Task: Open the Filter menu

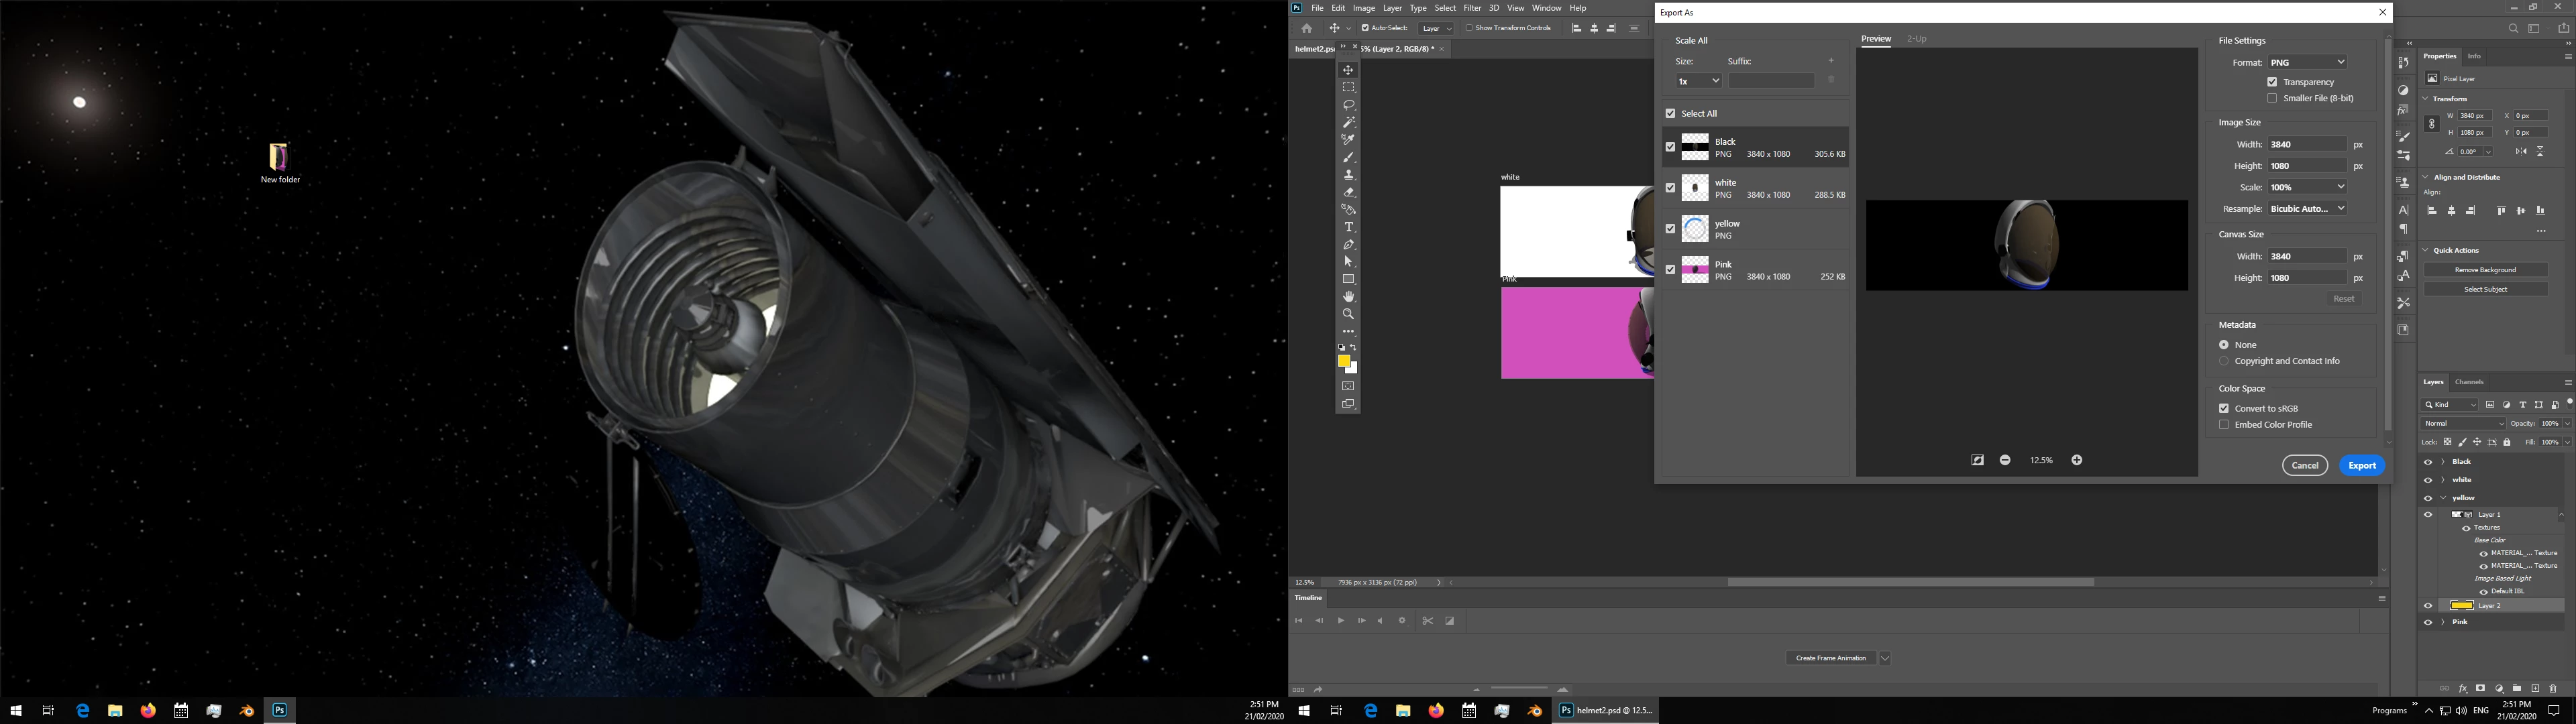Action: pyautogui.click(x=1472, y=8)
